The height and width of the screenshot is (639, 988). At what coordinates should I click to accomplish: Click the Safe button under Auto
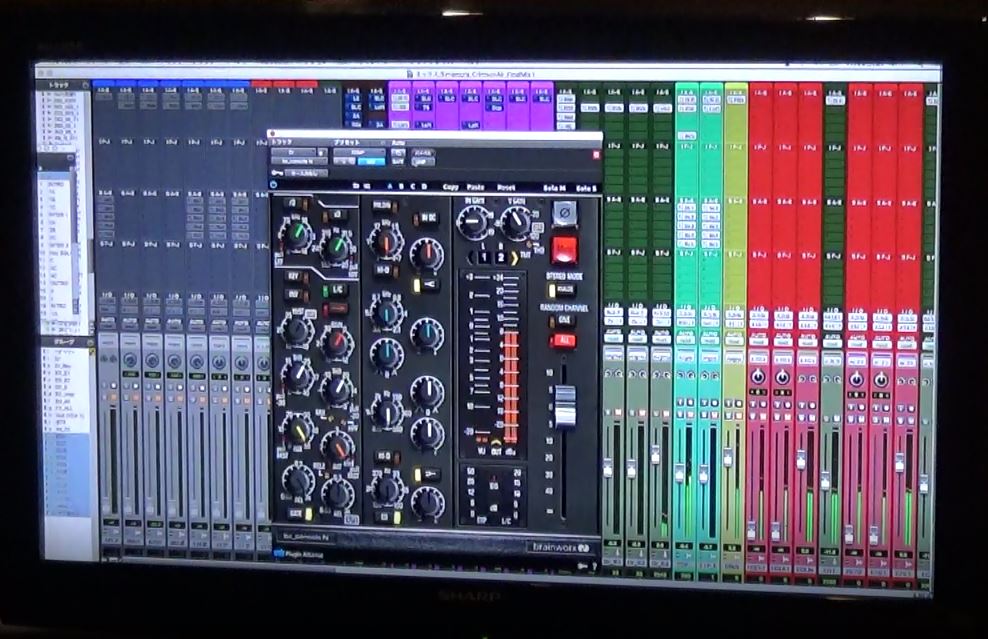click(x=398, y=162)
